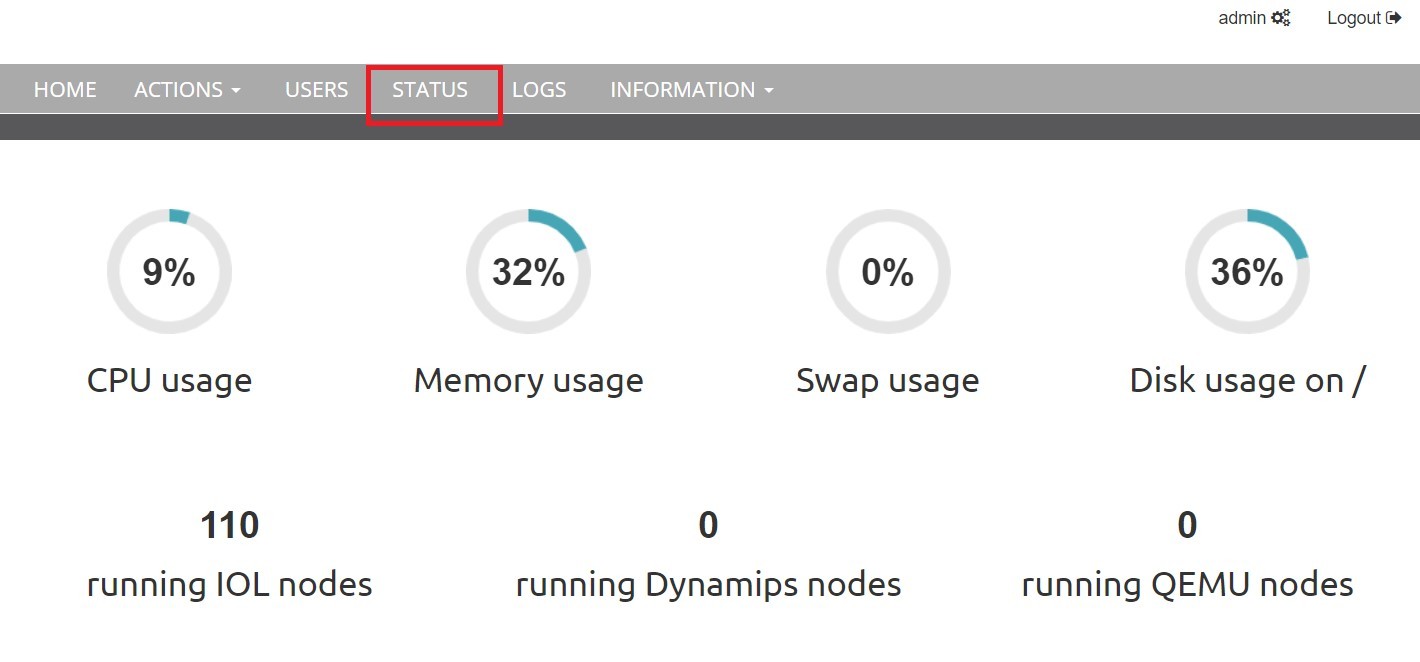The height and width of the screenshot is (662, 1420).
Task: Click the caret next to ACTIONS
Action: [236, 91]
